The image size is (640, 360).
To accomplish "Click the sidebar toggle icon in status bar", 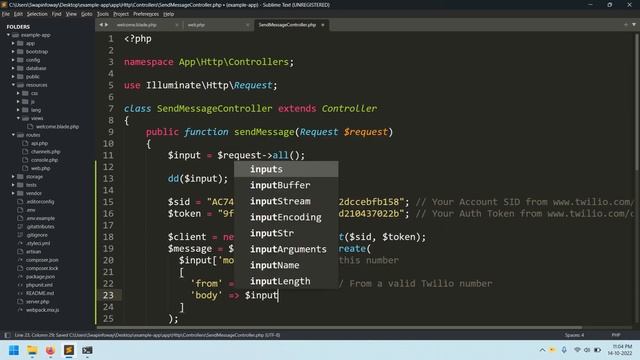I will tap(7, 335).
